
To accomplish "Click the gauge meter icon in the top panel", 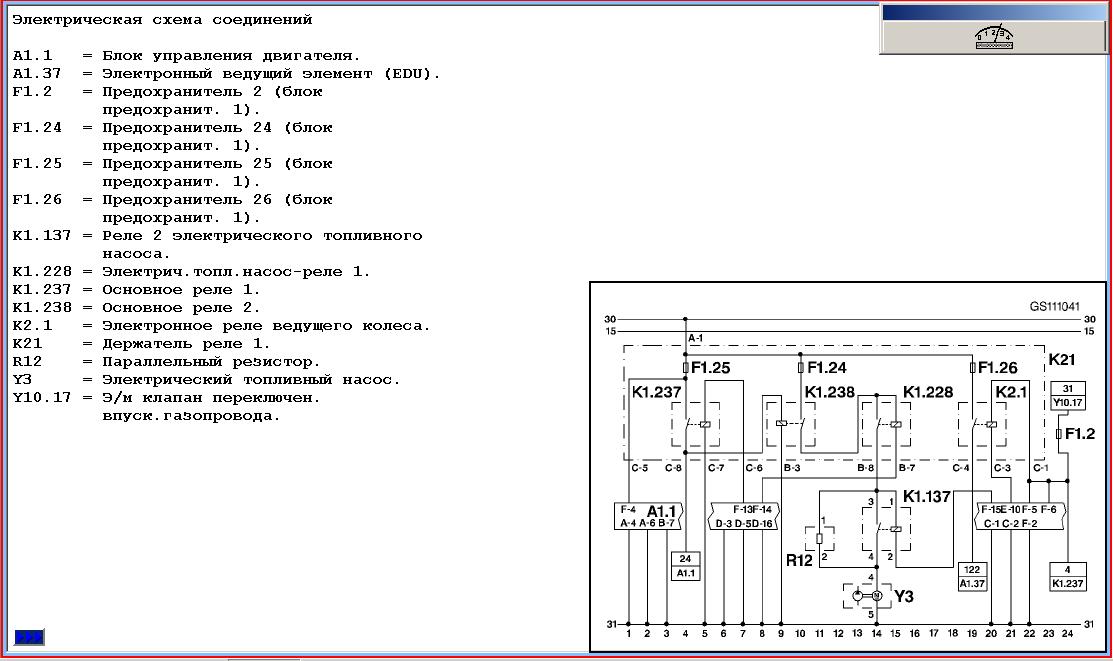I will click(x=994, y=38).
